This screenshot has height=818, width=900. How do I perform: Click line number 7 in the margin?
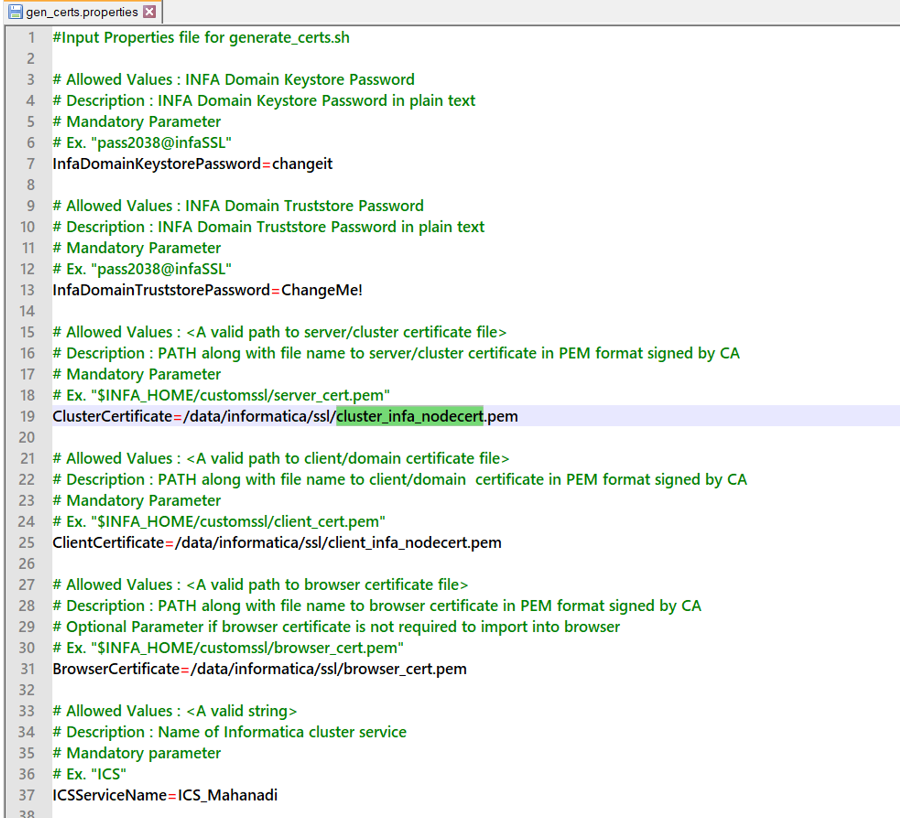click(31, 164)
